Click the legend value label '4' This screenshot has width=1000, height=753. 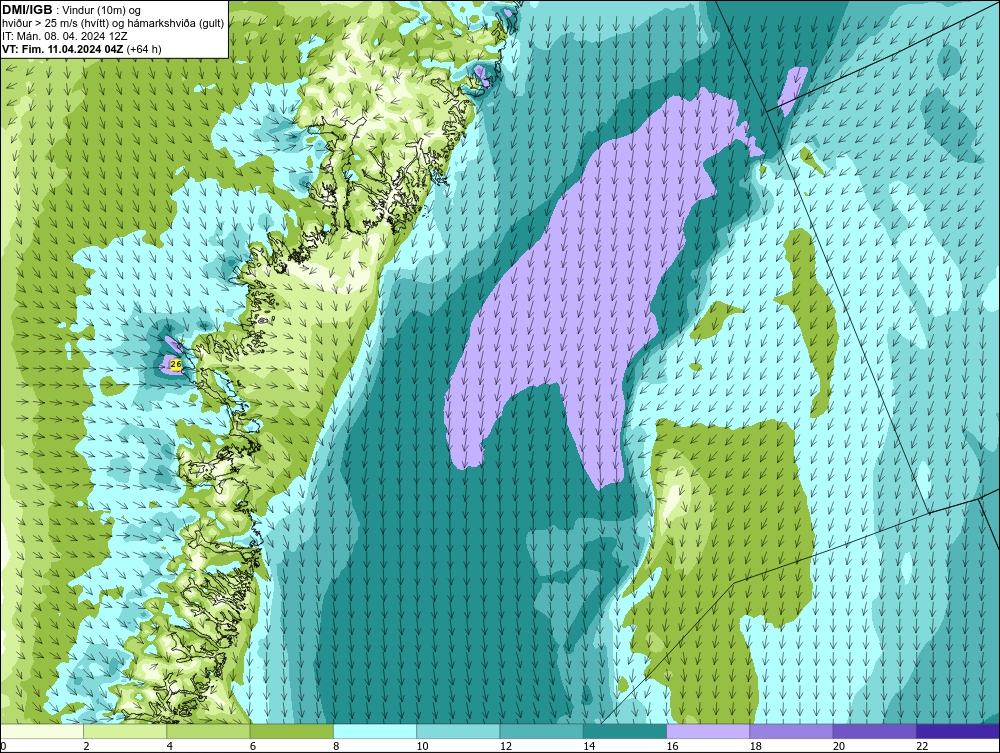tap(170, 746)
